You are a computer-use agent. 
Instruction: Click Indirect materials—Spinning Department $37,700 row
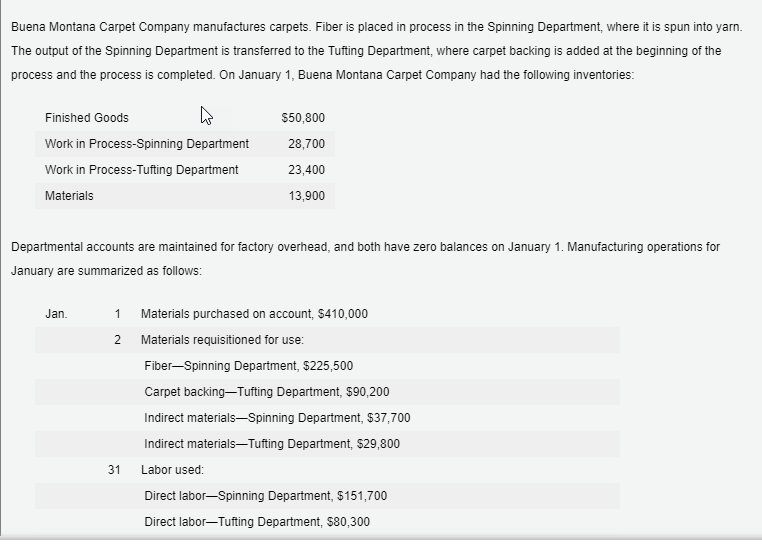[277, 418]
